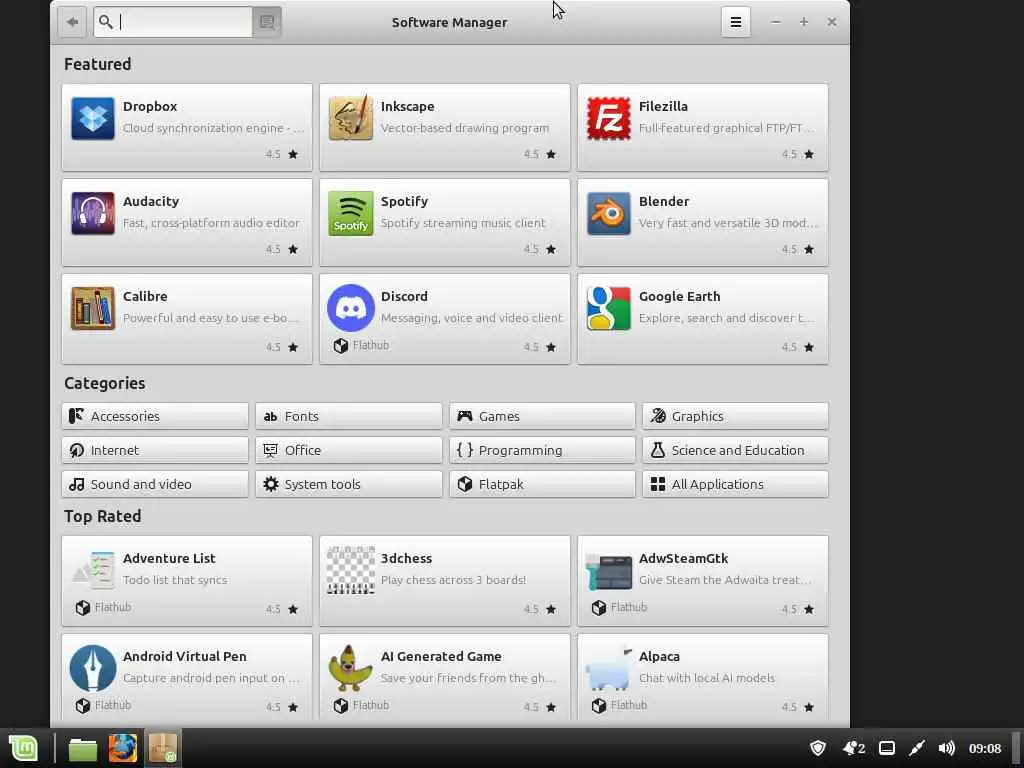Click the Flathub label under AdwSteamGtk
Image resolution: width=1024 pixels, height=768 pixels.
(x=629, y=607)
